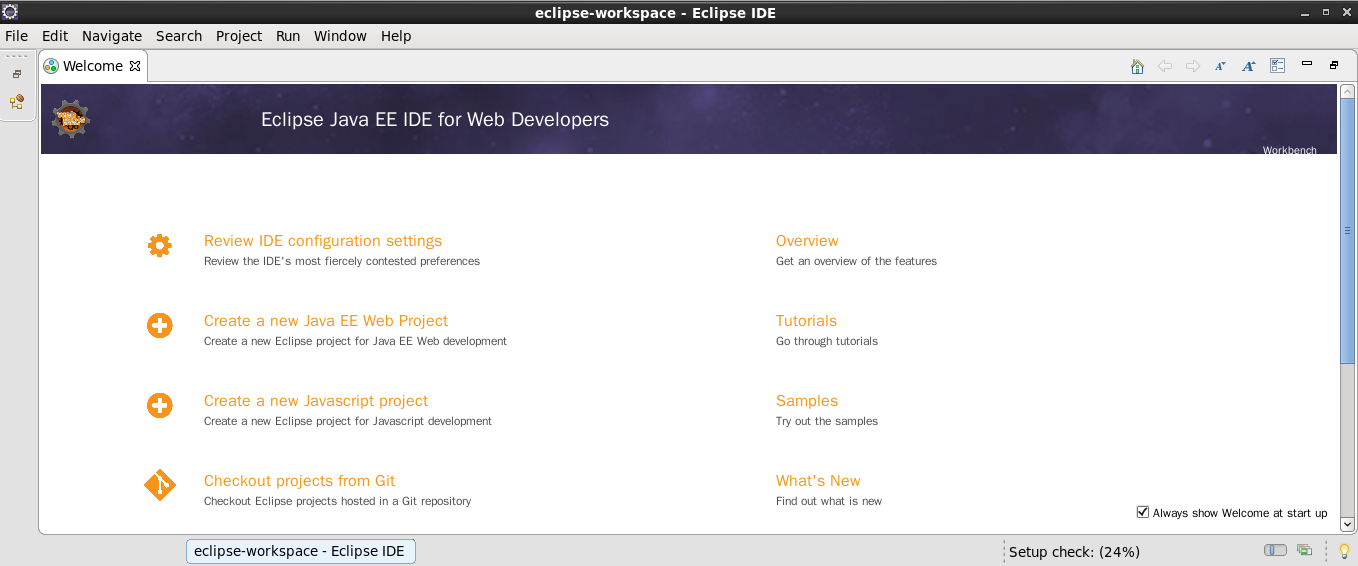Open the Tutorials link

pos(806,321)
